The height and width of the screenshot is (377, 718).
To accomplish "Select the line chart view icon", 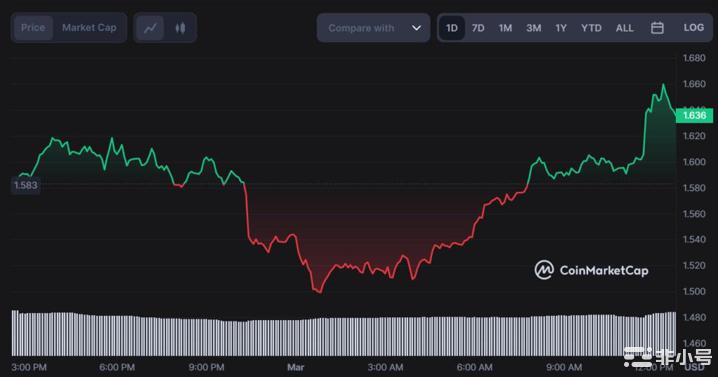I will (x=150, y=28).
